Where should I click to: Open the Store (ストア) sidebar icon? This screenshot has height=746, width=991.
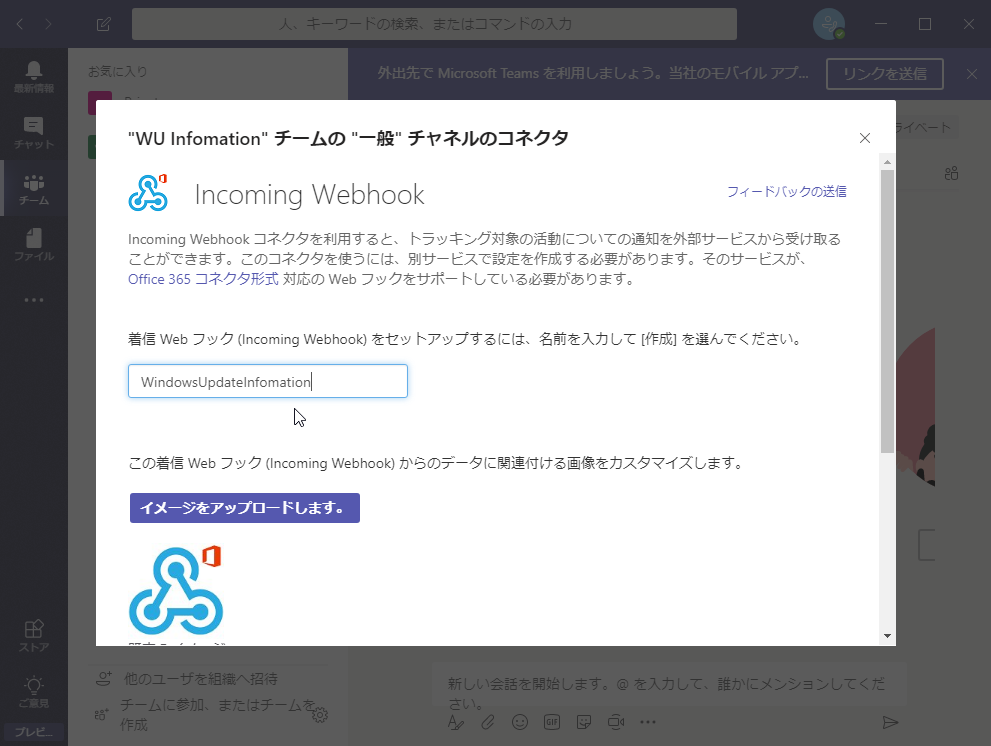coord(33,635)
